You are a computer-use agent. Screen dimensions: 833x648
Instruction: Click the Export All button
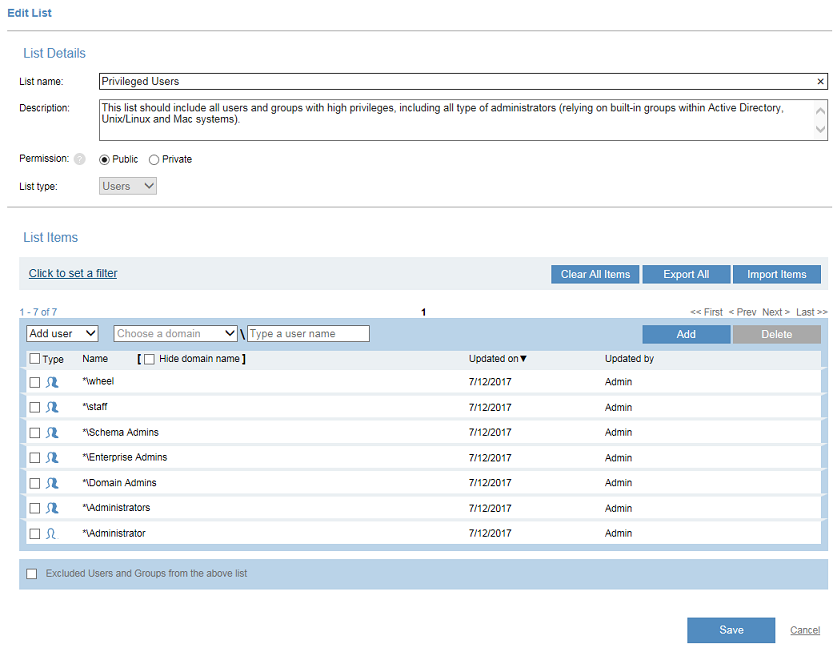coord(686,275)
